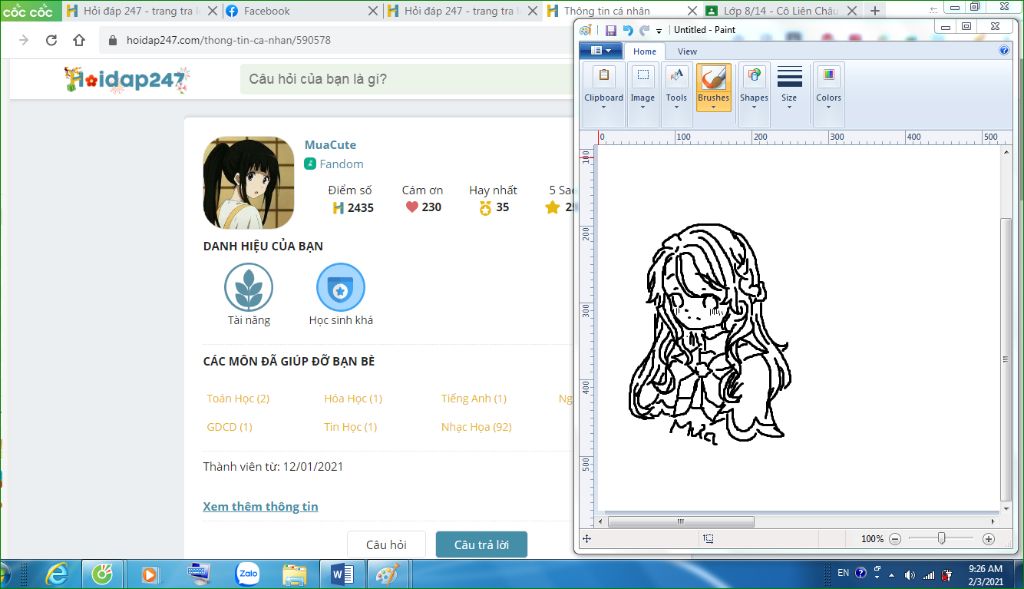Click the 'Câu hỏi của bạn là gì?' search box
The width and height of the screenshot is (1024, 589).
click(406, 79)
